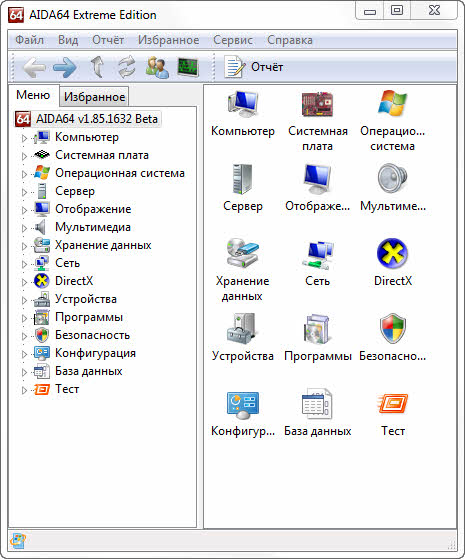
Task: Open the system monitor chart toolbar icon
Action: pyautogui.click(x=188, y=67)
